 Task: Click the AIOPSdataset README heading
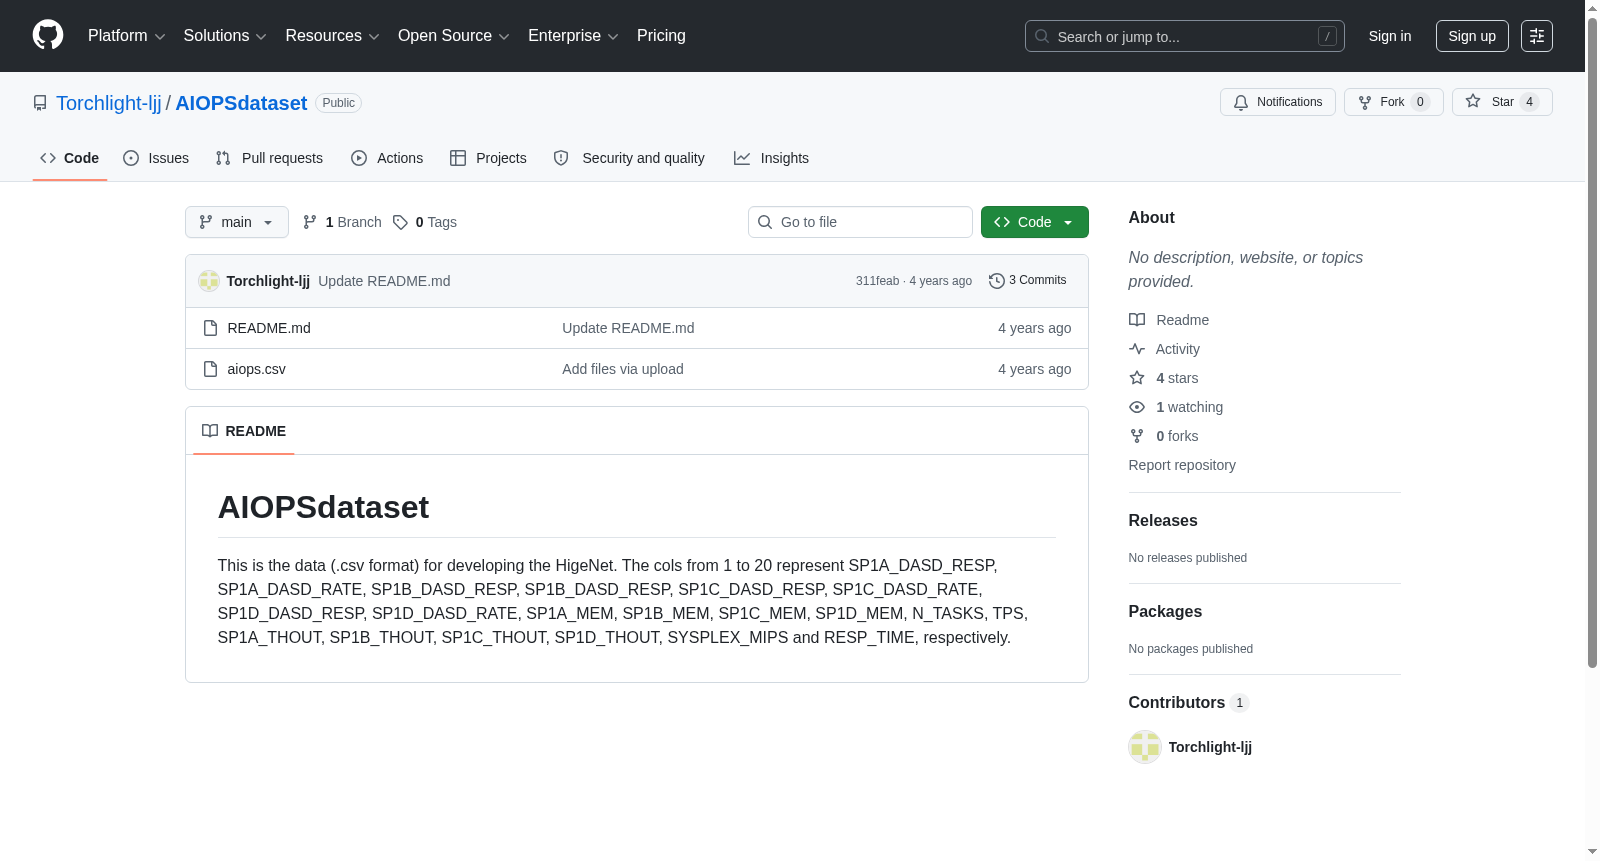pos(323,507)
